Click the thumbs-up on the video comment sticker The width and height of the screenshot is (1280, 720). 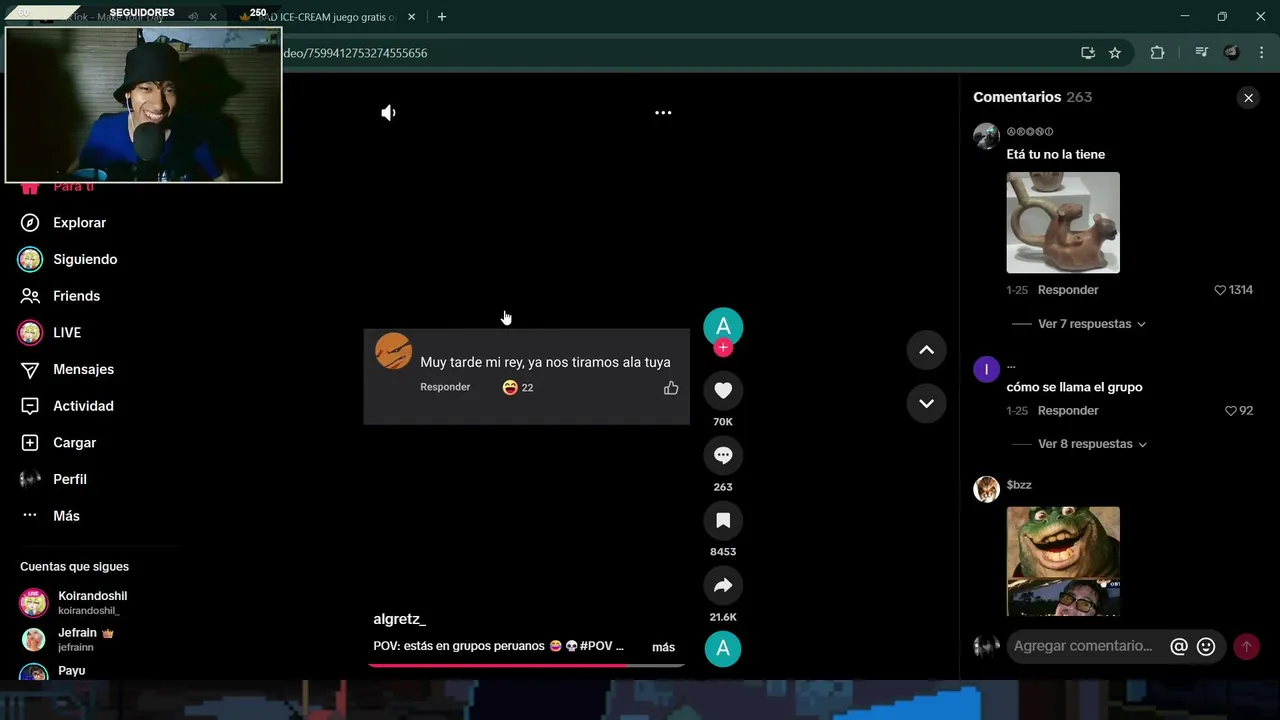671,388
